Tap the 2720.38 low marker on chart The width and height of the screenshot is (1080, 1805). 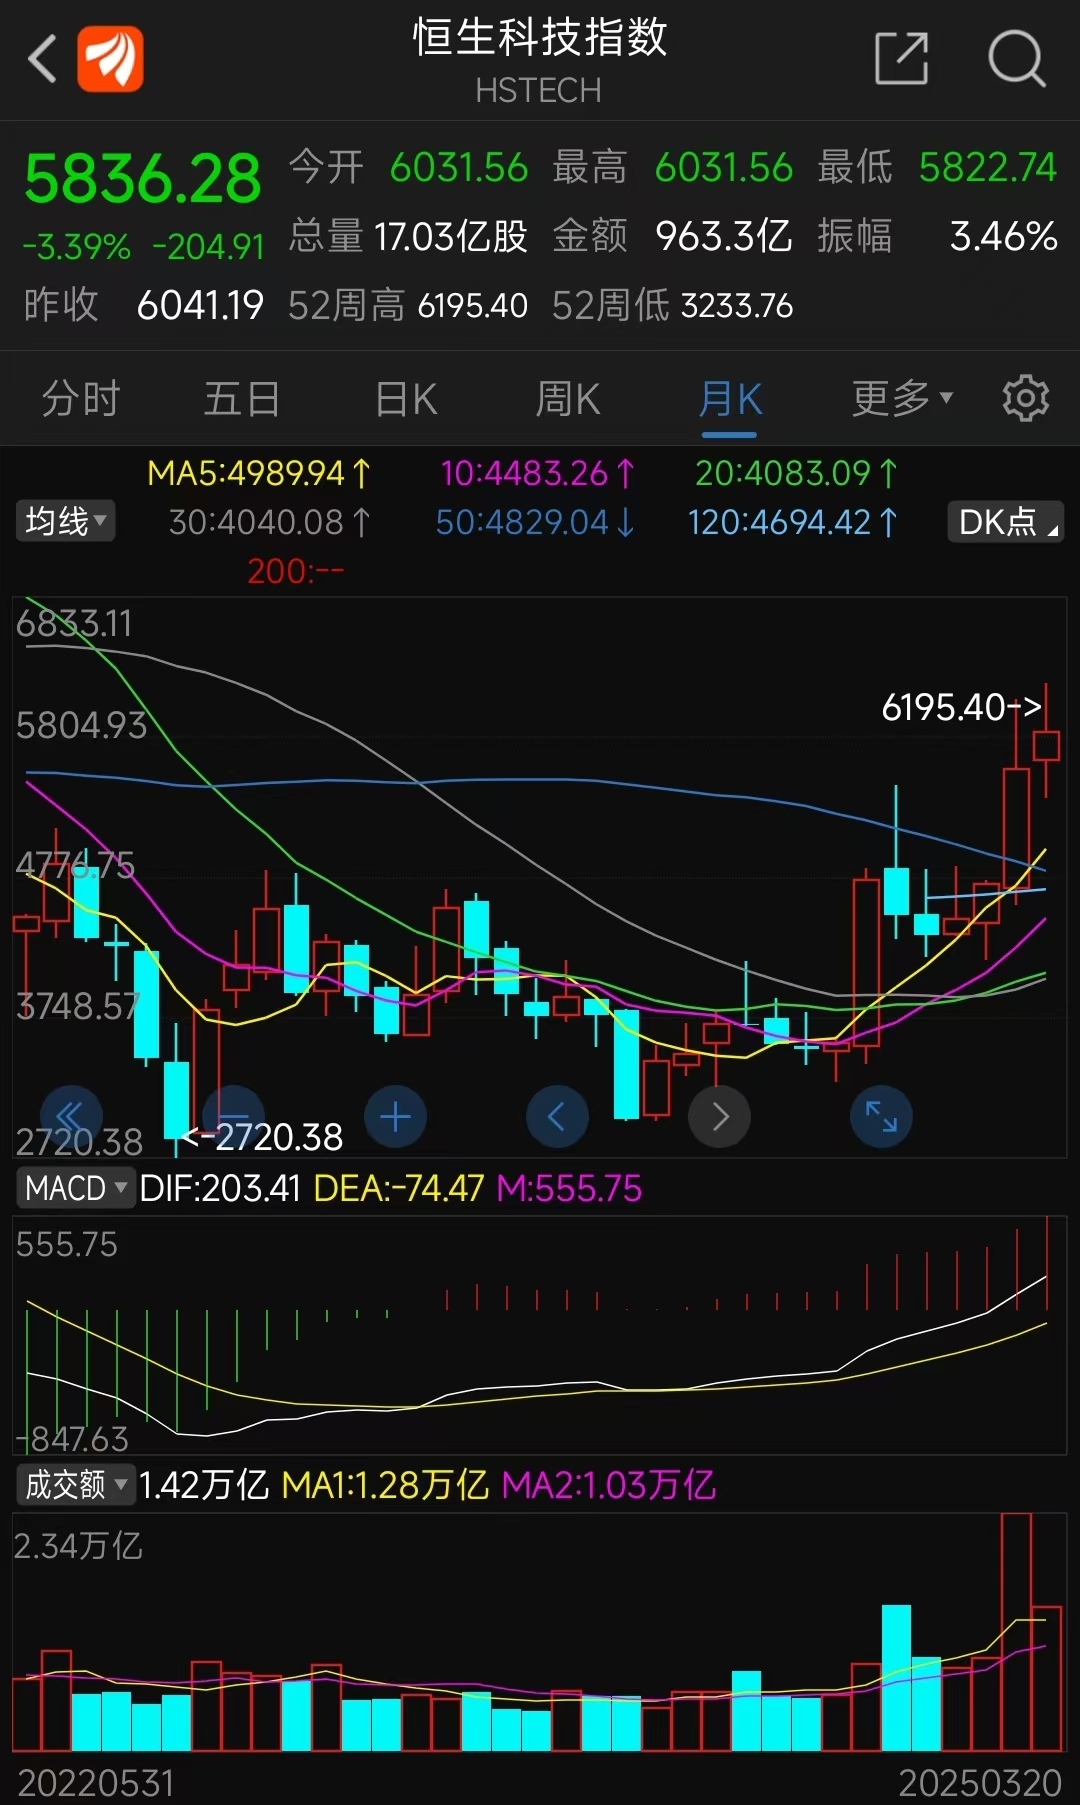click(x=263, y=1137)
